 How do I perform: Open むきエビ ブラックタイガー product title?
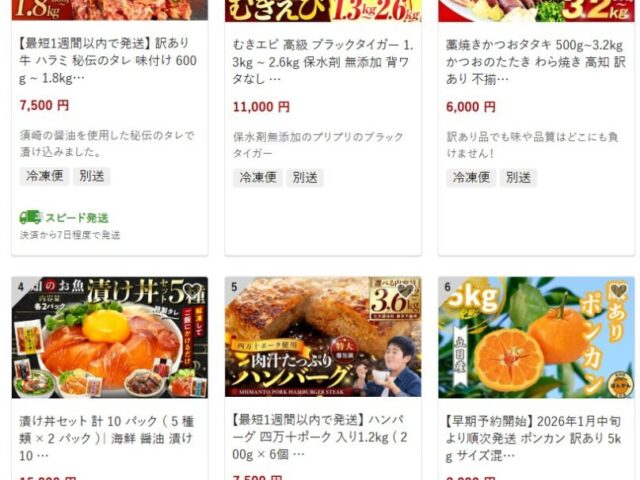coord(323,62)
